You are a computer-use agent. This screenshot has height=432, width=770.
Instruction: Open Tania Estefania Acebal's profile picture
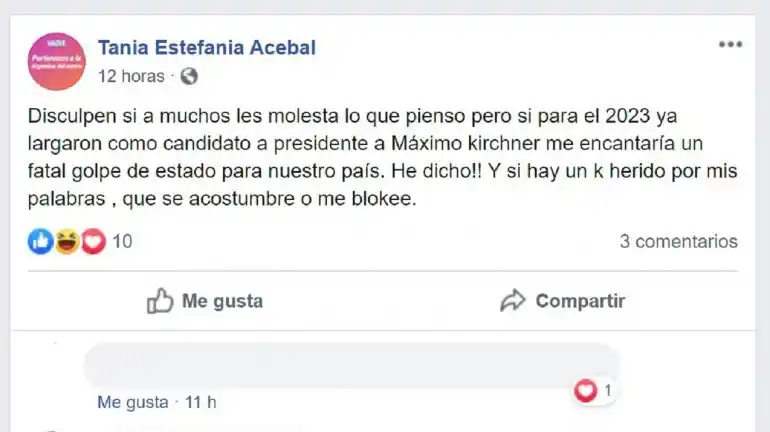[57, 61]
